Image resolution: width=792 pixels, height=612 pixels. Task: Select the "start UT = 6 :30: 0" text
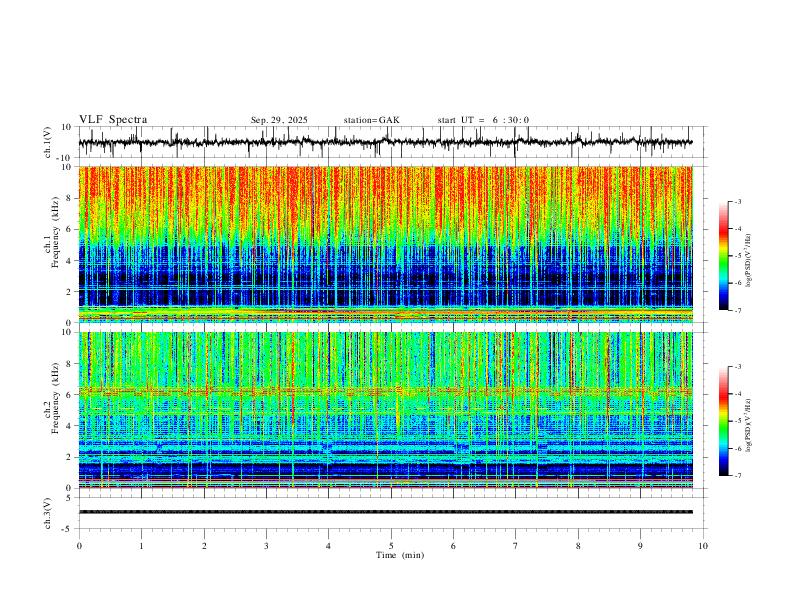click(483, 120)
